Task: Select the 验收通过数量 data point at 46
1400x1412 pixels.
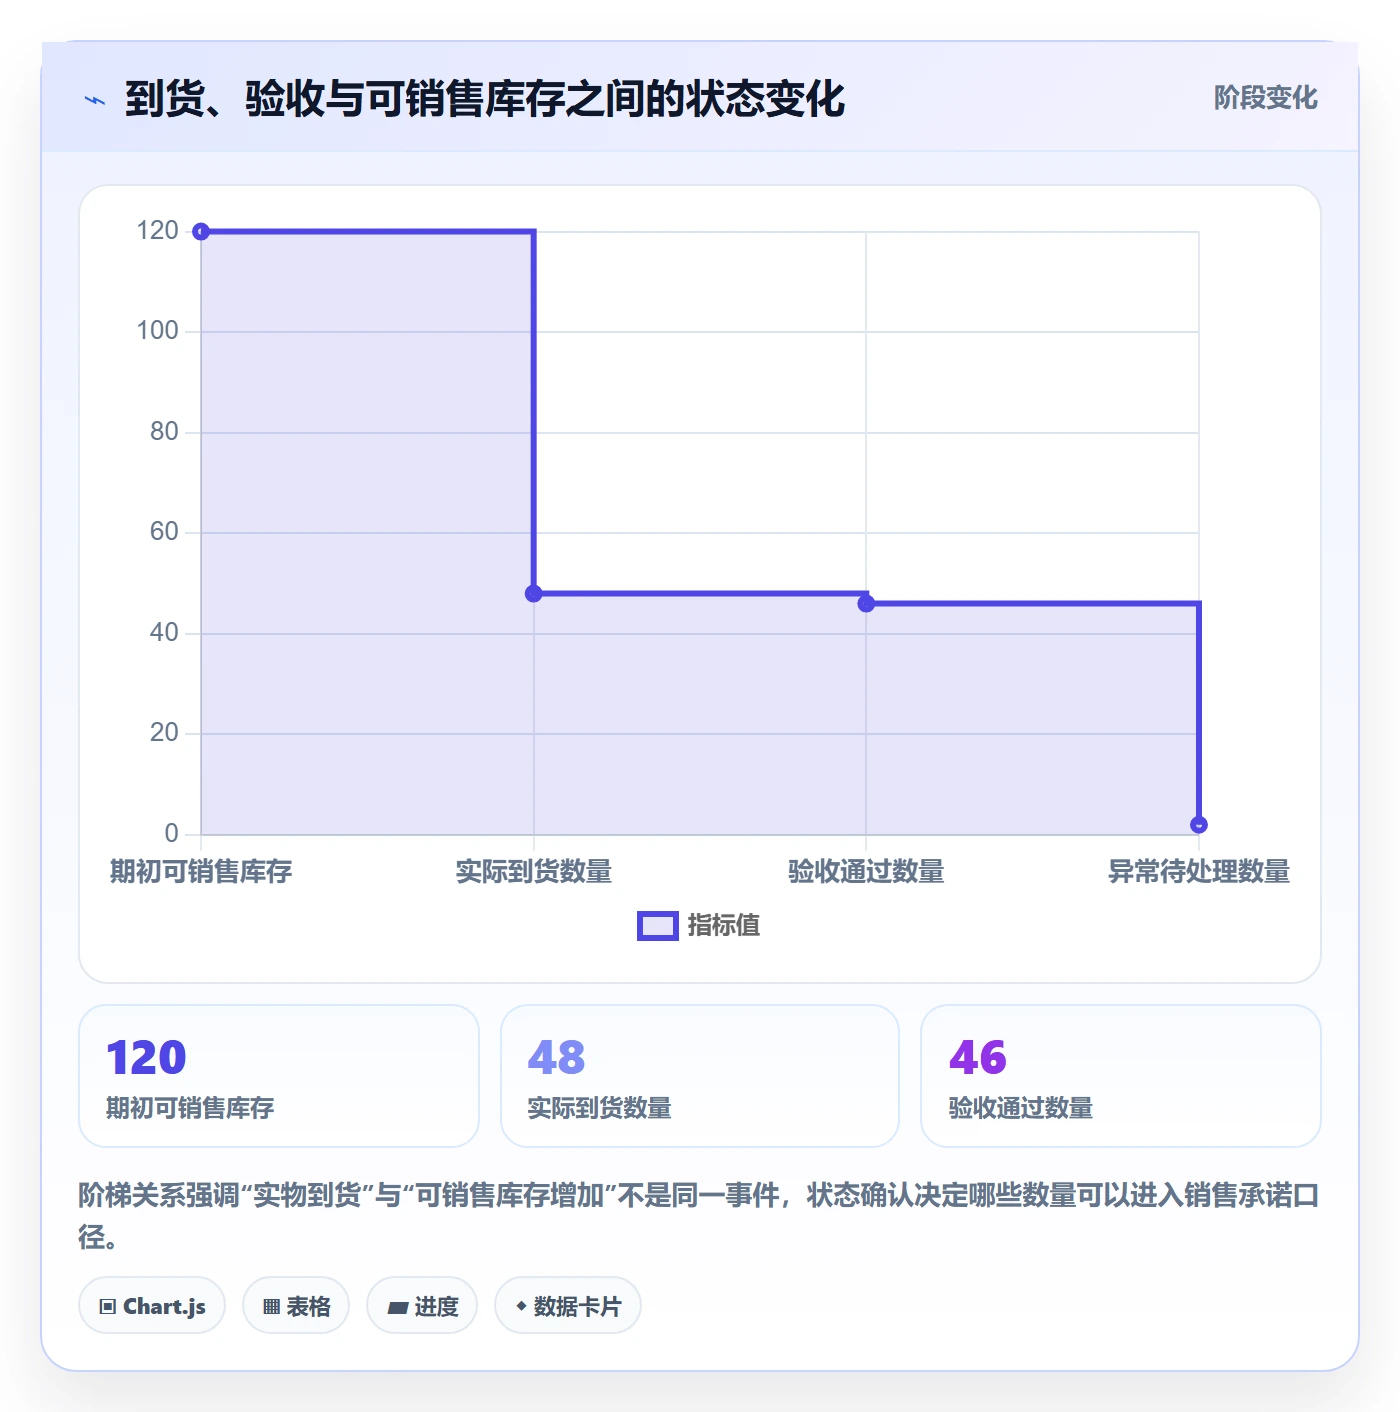Action: coord(866,603)
